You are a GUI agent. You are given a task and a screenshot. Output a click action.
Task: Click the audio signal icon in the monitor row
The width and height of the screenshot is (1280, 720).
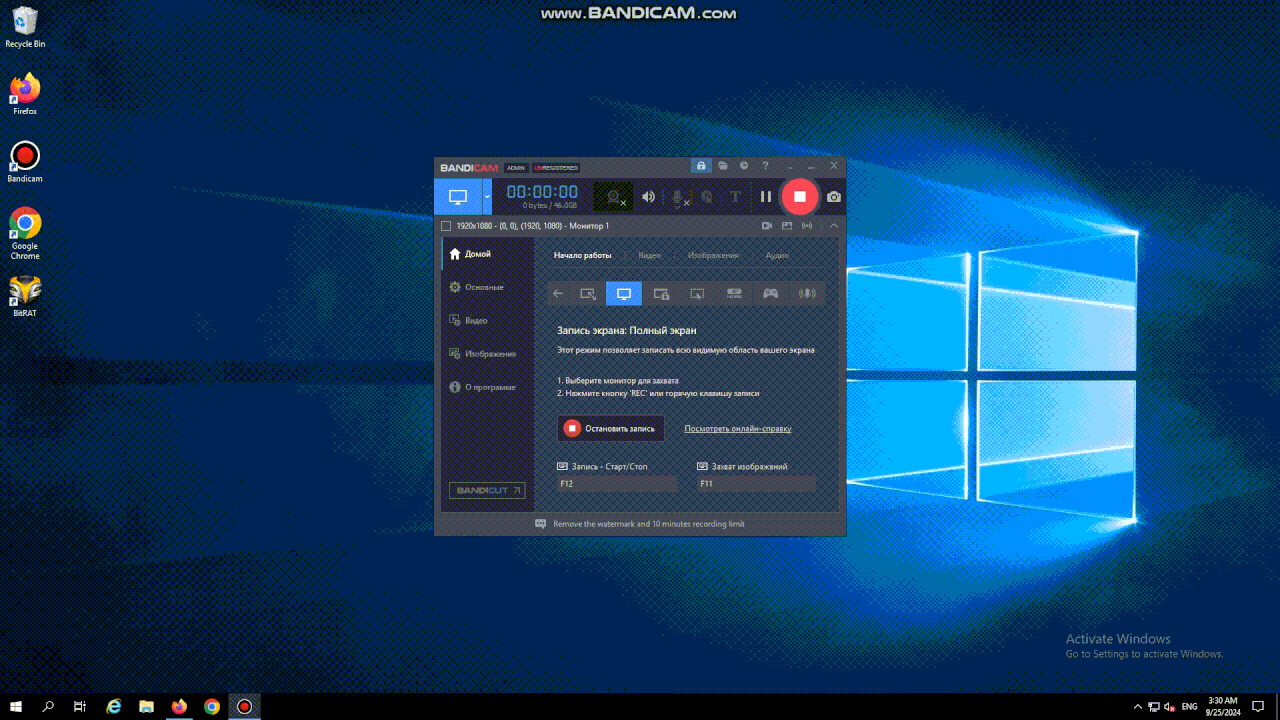(807, 226)
